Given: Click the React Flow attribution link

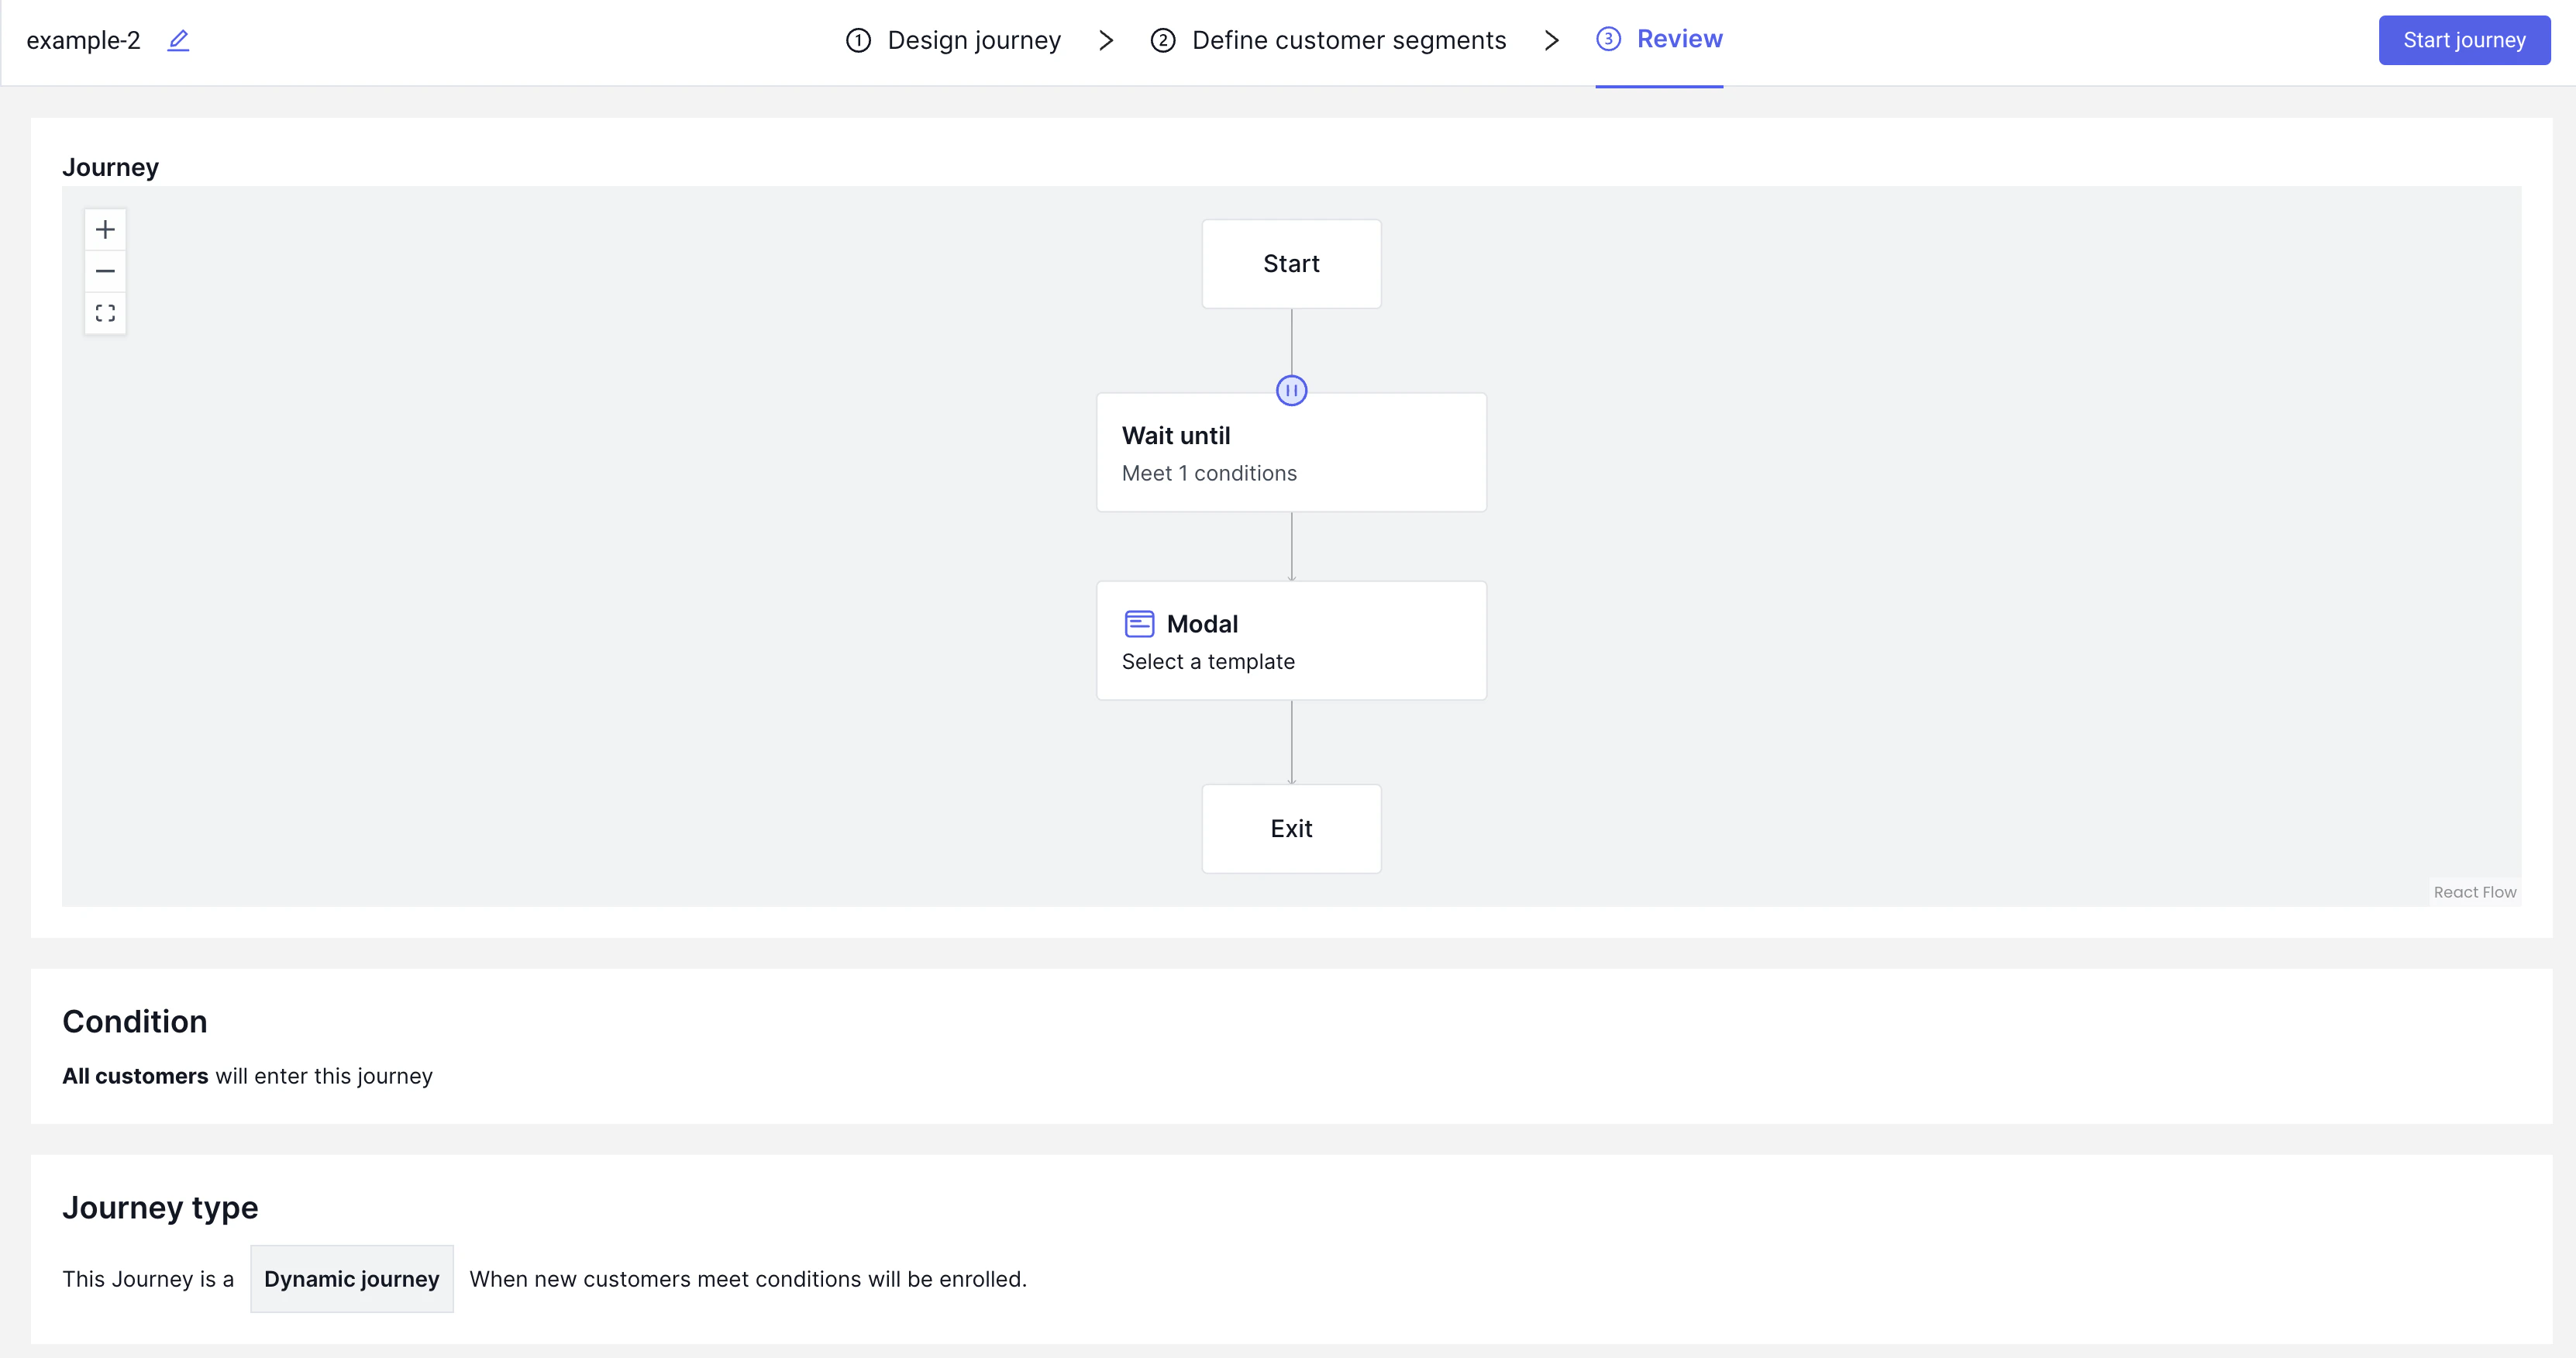Looking at the screenshot, I should tap(2474, 892).
